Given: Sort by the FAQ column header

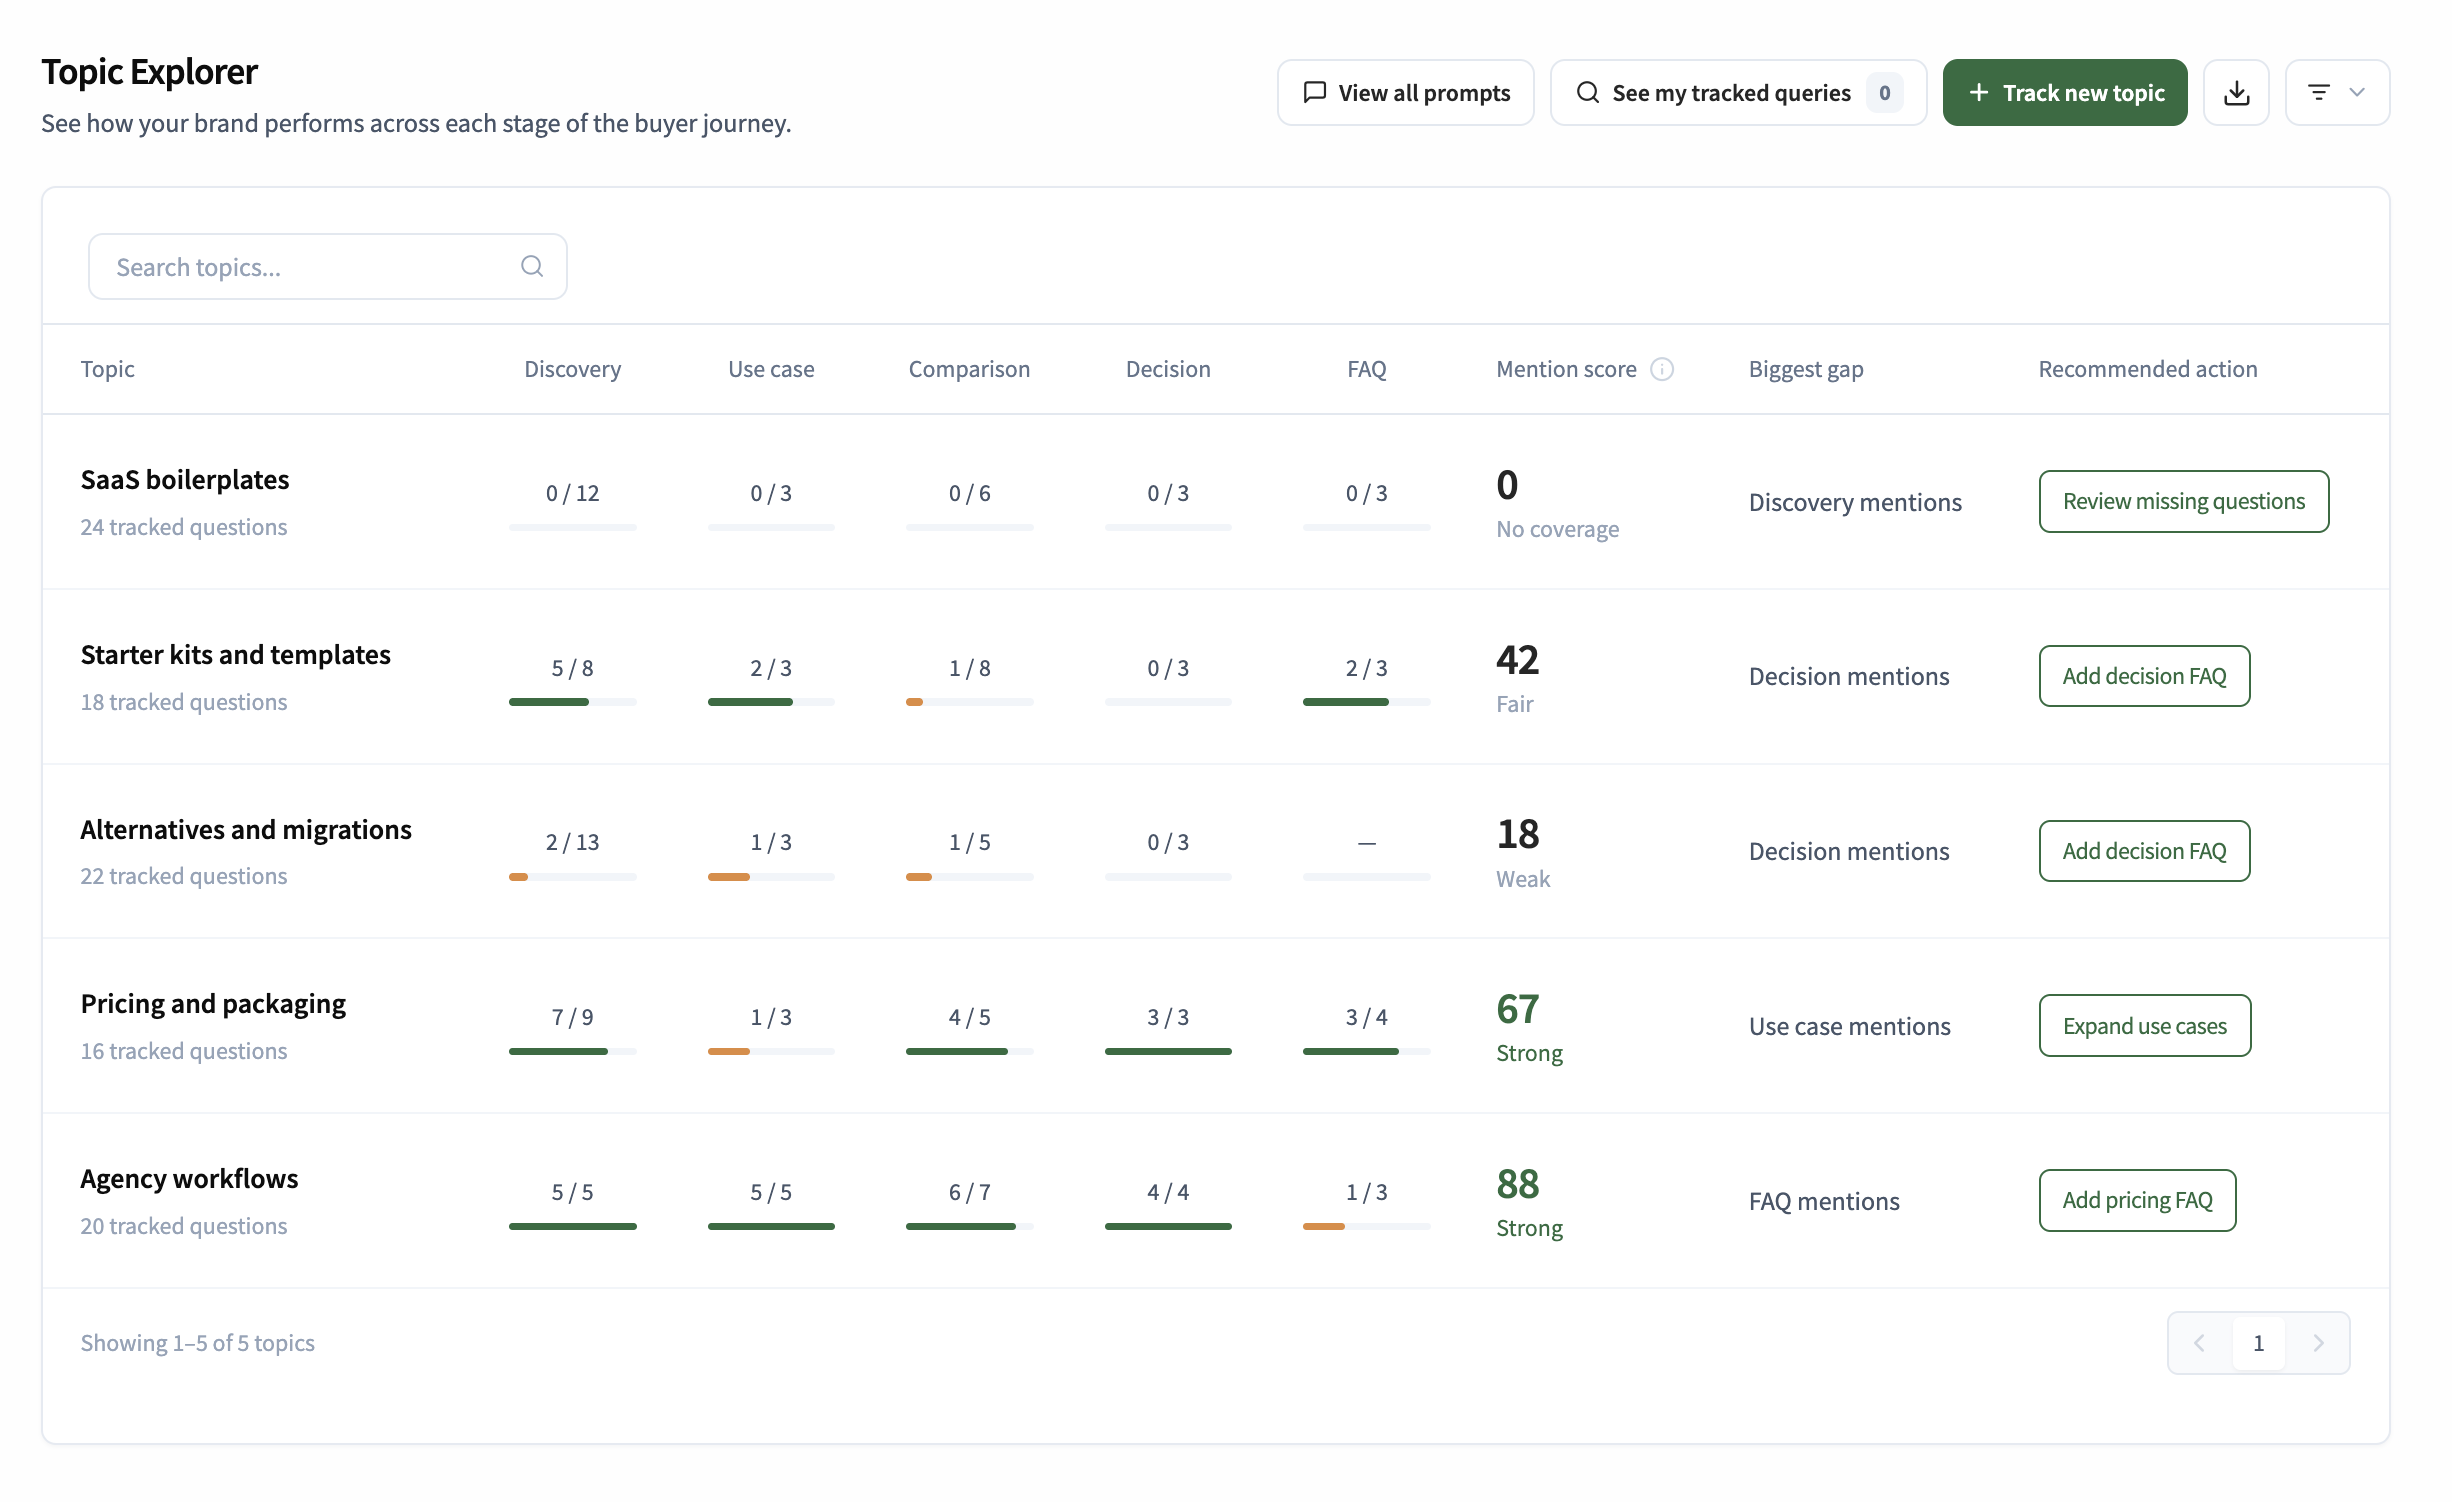Looking at the screenshot, I should [1366, 369].
